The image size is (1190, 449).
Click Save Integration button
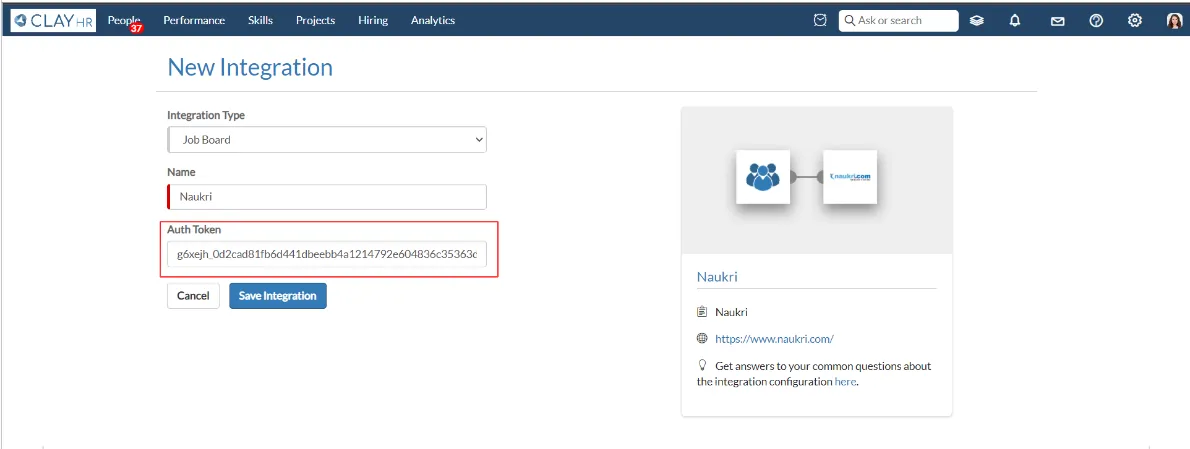point(278,296)
